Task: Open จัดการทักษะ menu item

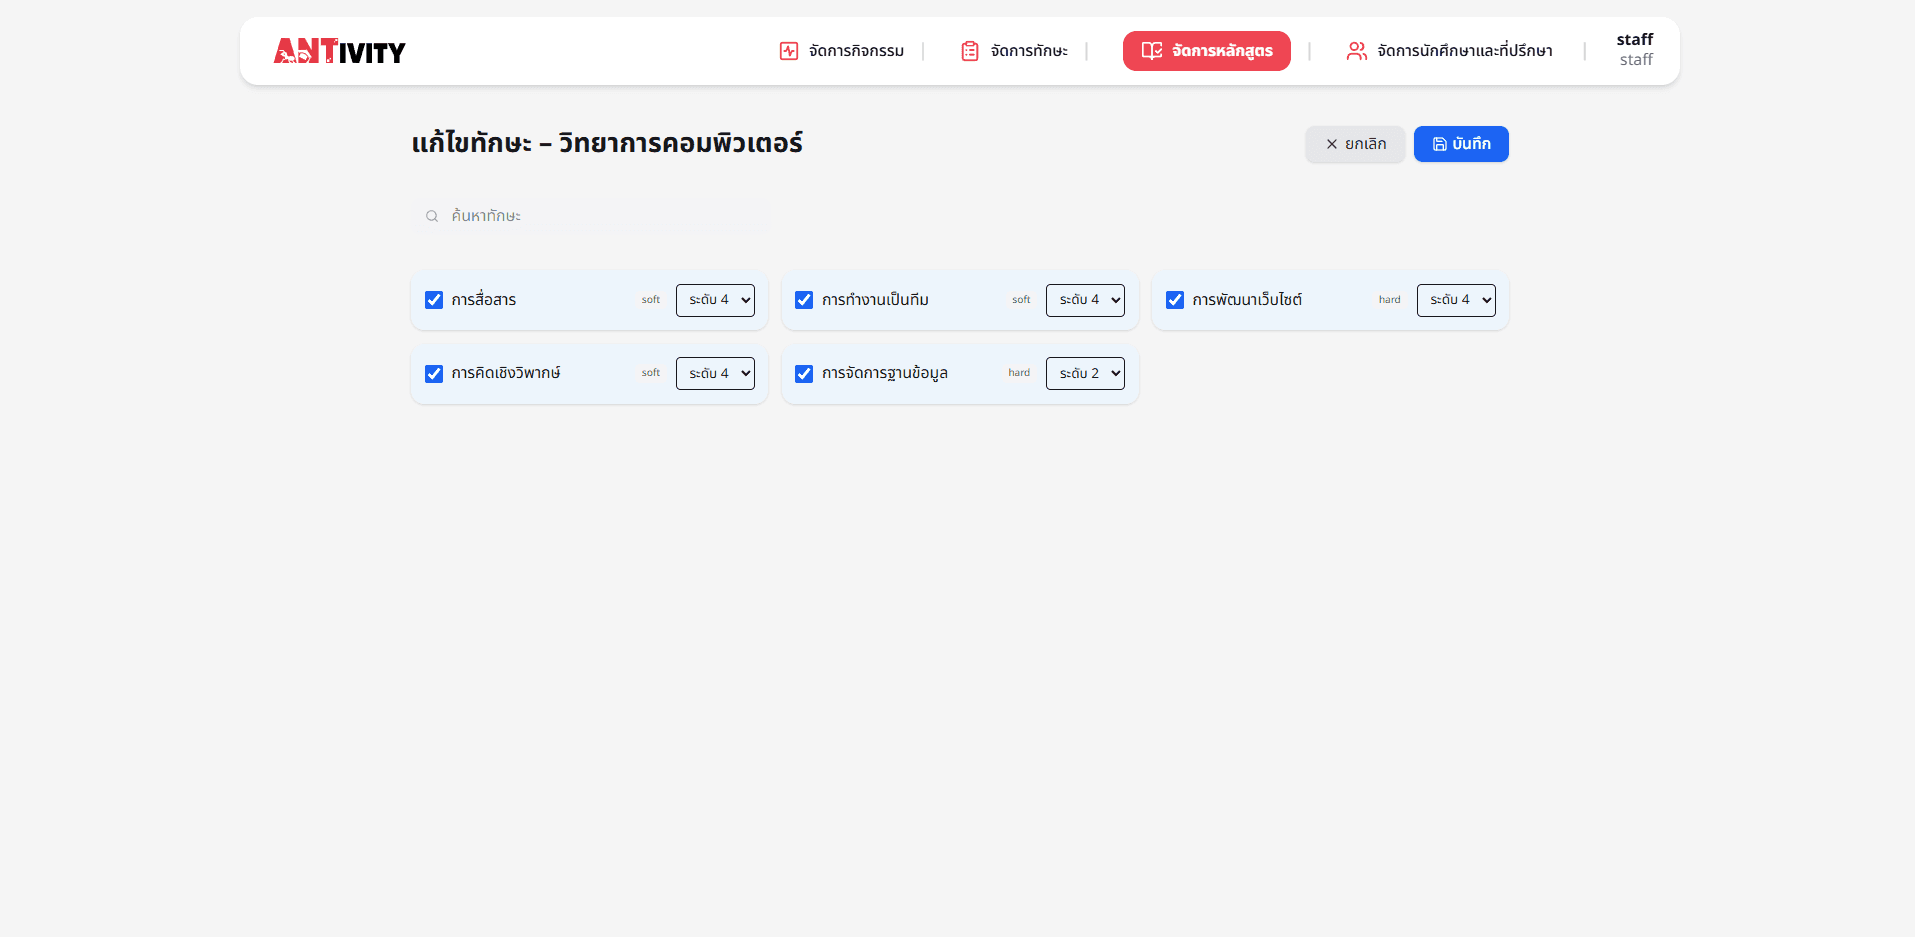Action: point(1028,51)
